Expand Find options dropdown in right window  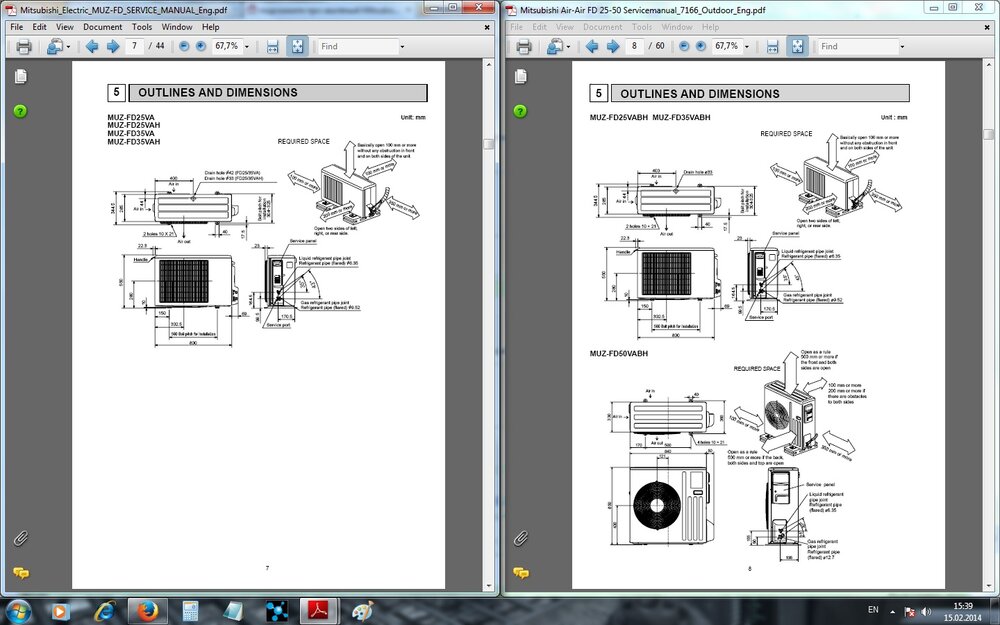point(901,46)
